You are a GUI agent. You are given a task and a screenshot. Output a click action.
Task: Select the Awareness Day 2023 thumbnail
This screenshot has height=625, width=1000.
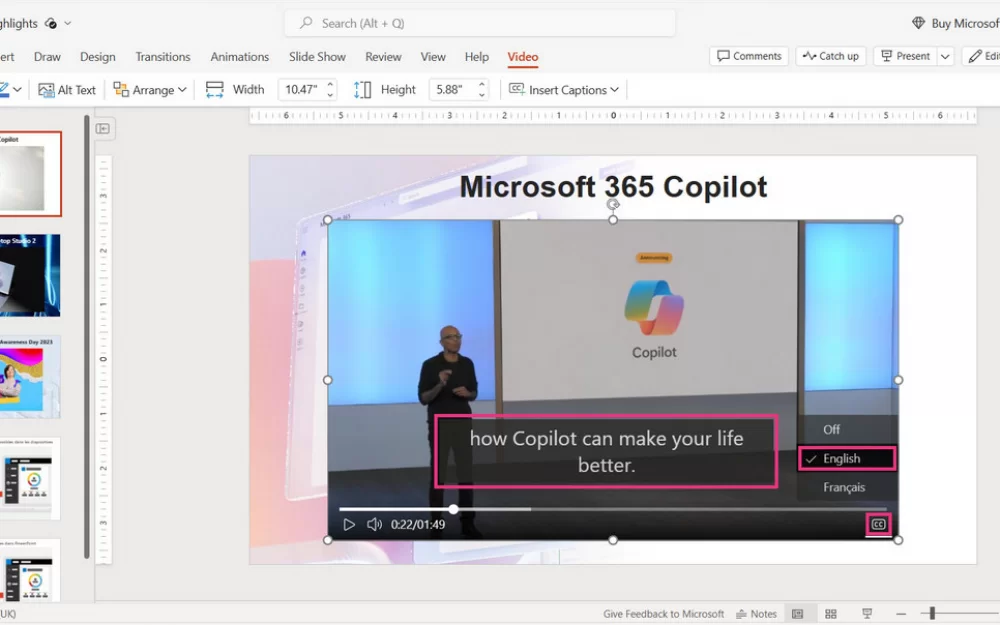[x=30, y=377]
